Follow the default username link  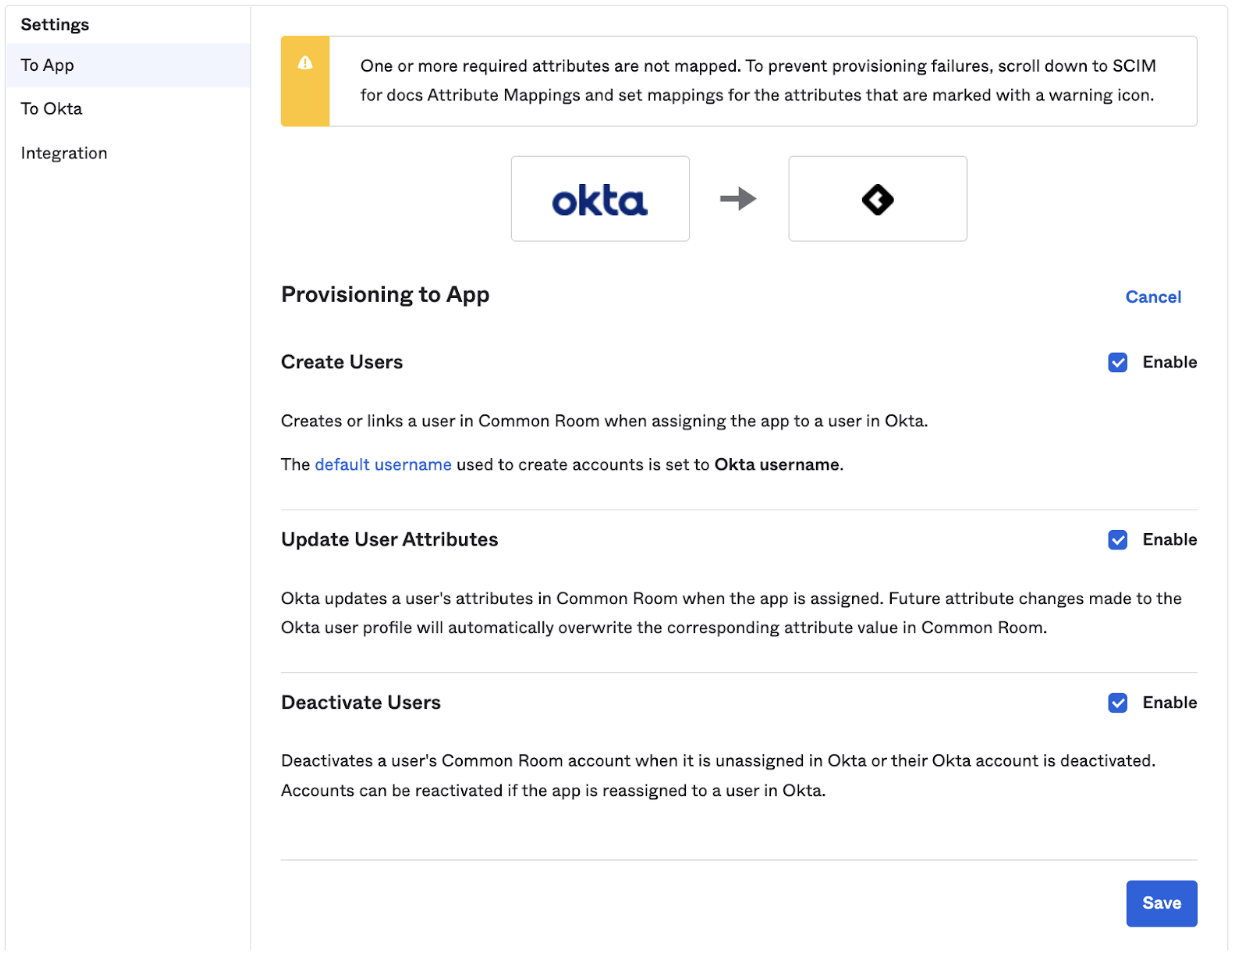383,465
